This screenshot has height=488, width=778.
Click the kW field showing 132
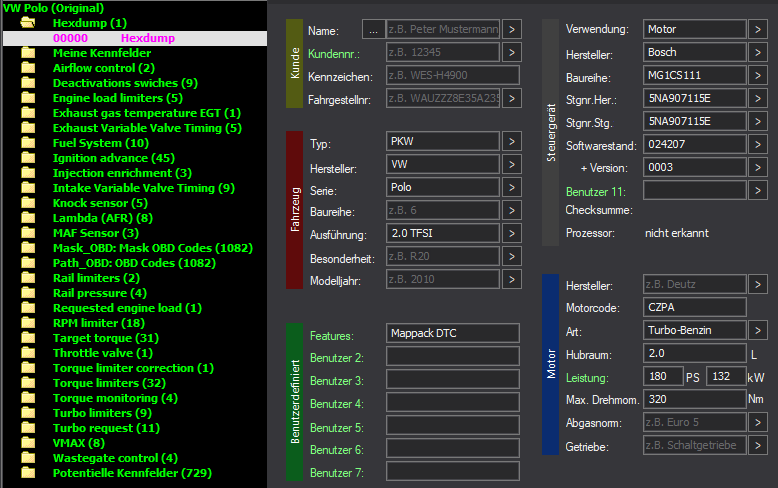click(726, 376)
